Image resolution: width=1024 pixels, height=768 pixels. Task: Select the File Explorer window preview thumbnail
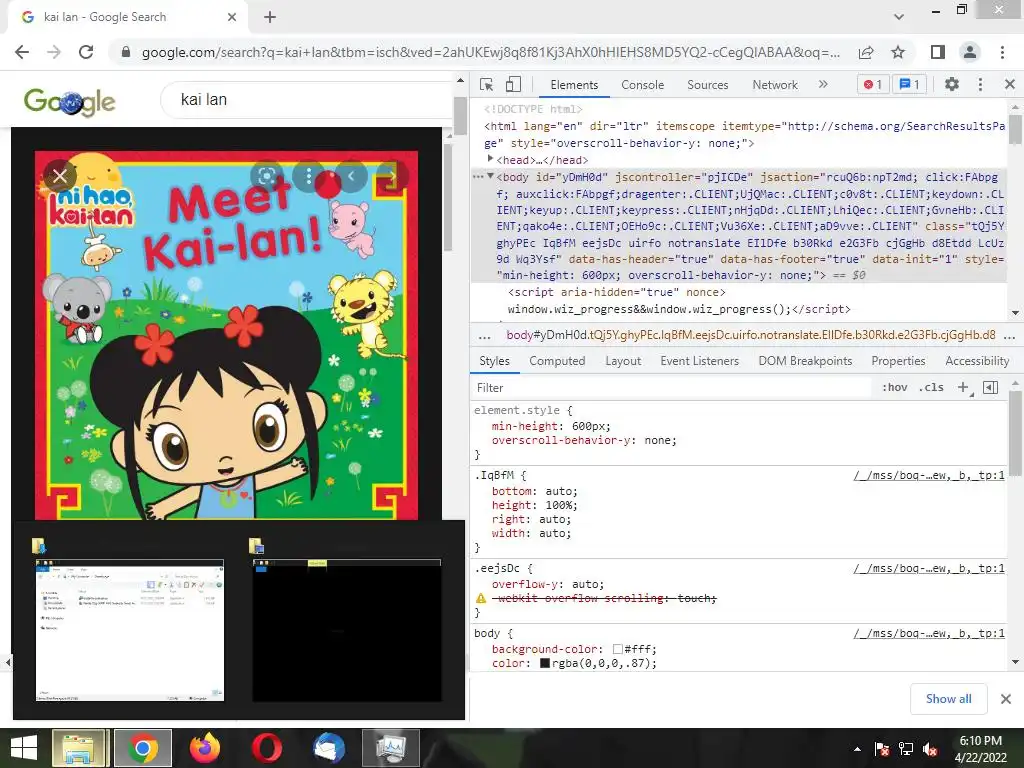coord(130,630)
